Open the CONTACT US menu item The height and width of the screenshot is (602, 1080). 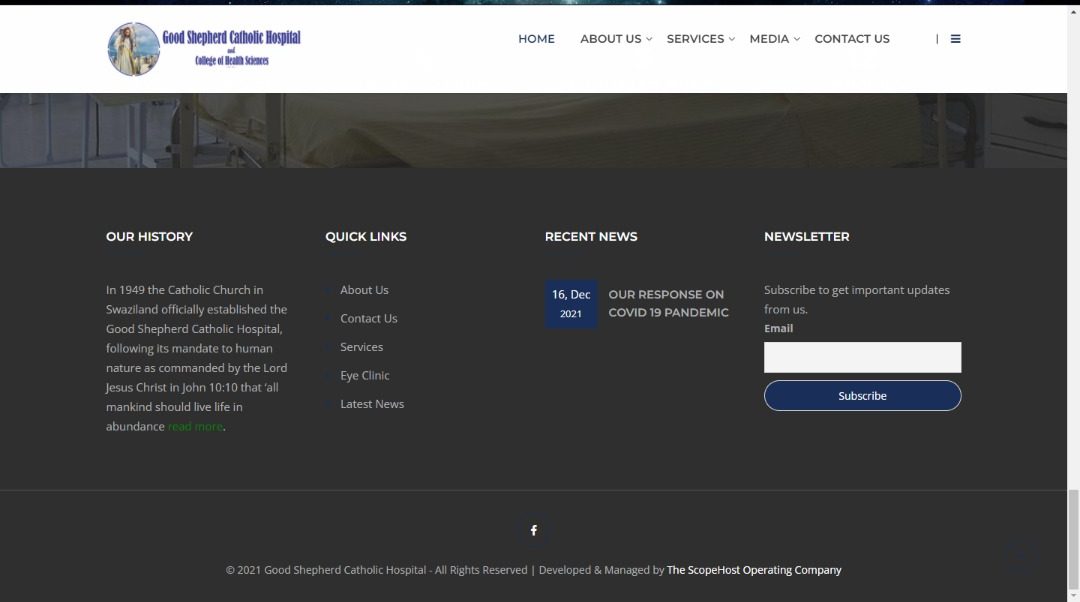click(x=852, y=39)
